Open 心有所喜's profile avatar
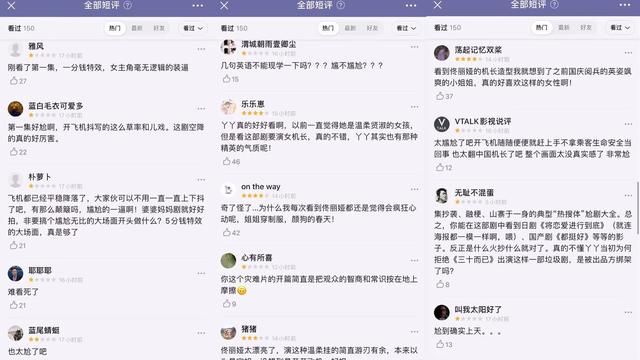This screenshot has height=360, width=640. tap(228, 260)
